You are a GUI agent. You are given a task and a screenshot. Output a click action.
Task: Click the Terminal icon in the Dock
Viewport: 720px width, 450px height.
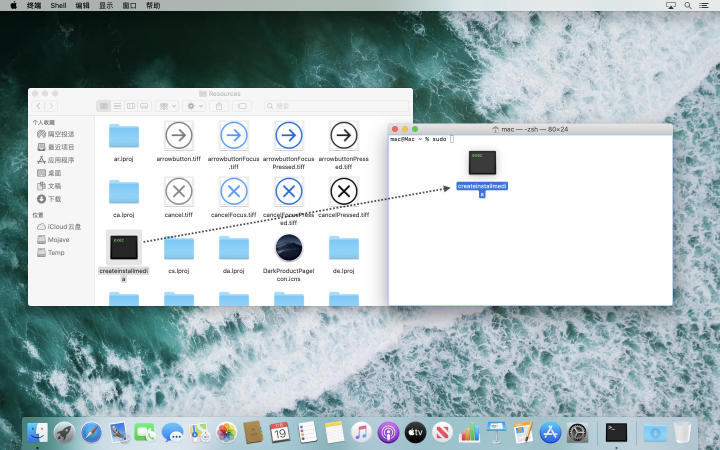(616, 433)
